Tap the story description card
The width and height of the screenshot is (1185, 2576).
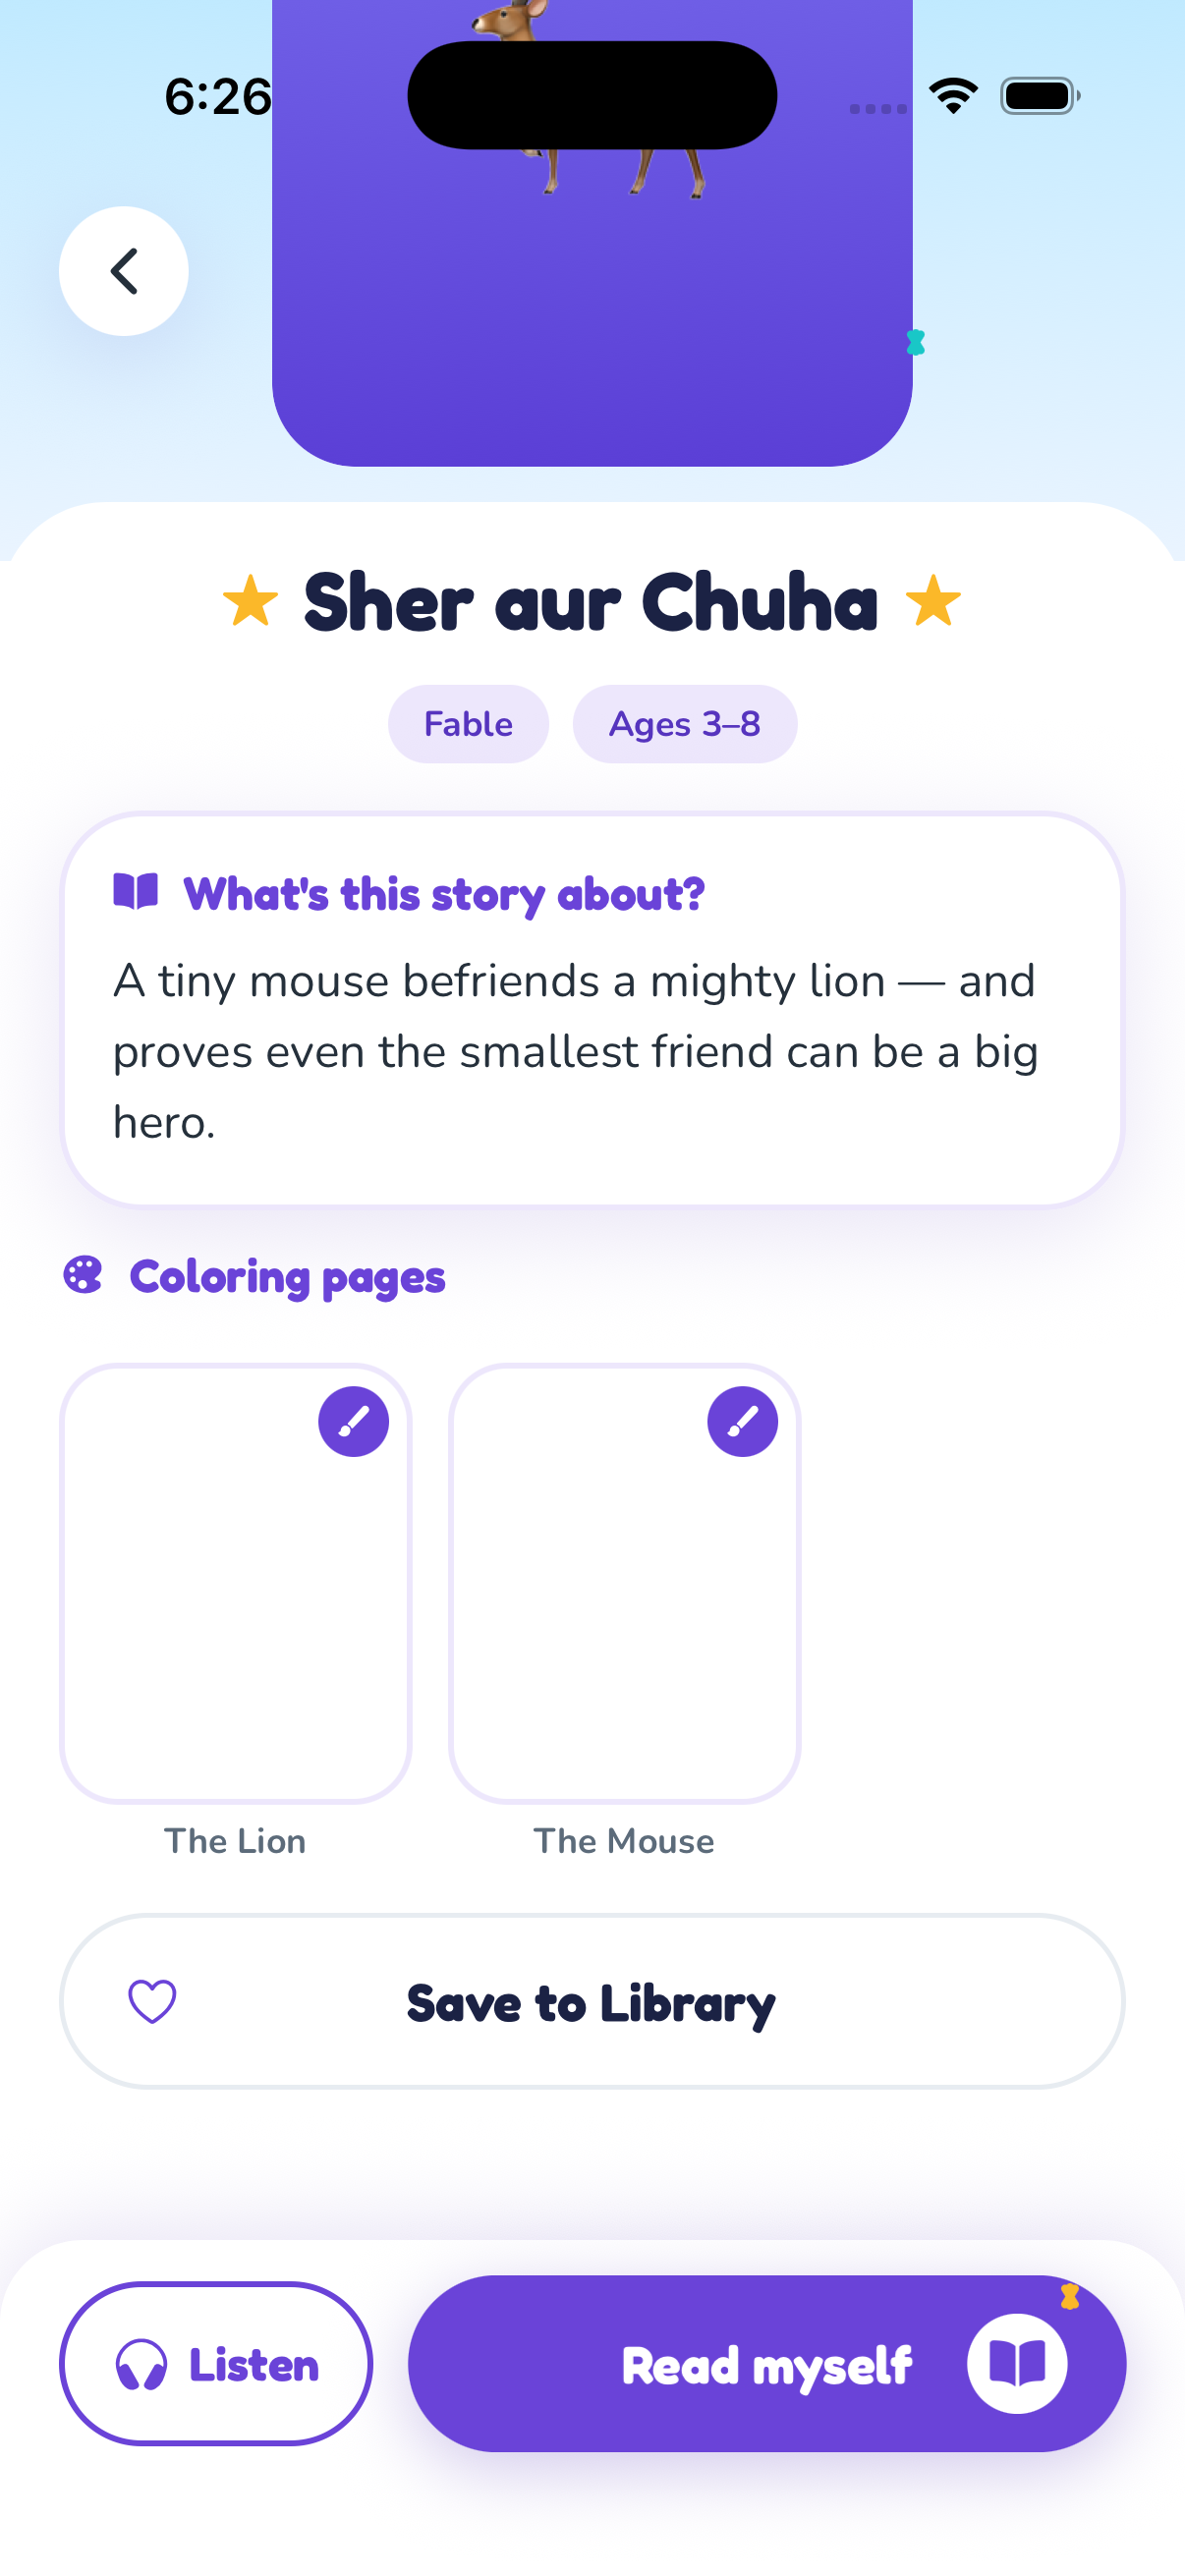tap(592, 1010)
